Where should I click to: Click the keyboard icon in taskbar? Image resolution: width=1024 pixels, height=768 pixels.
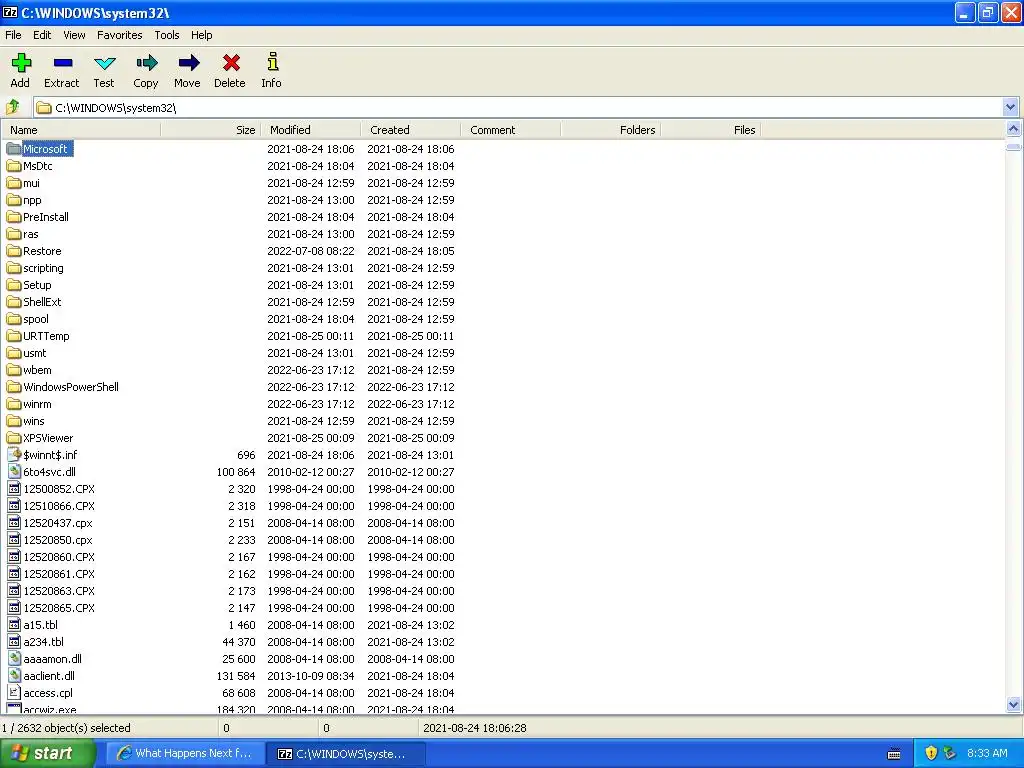(894, 754)
